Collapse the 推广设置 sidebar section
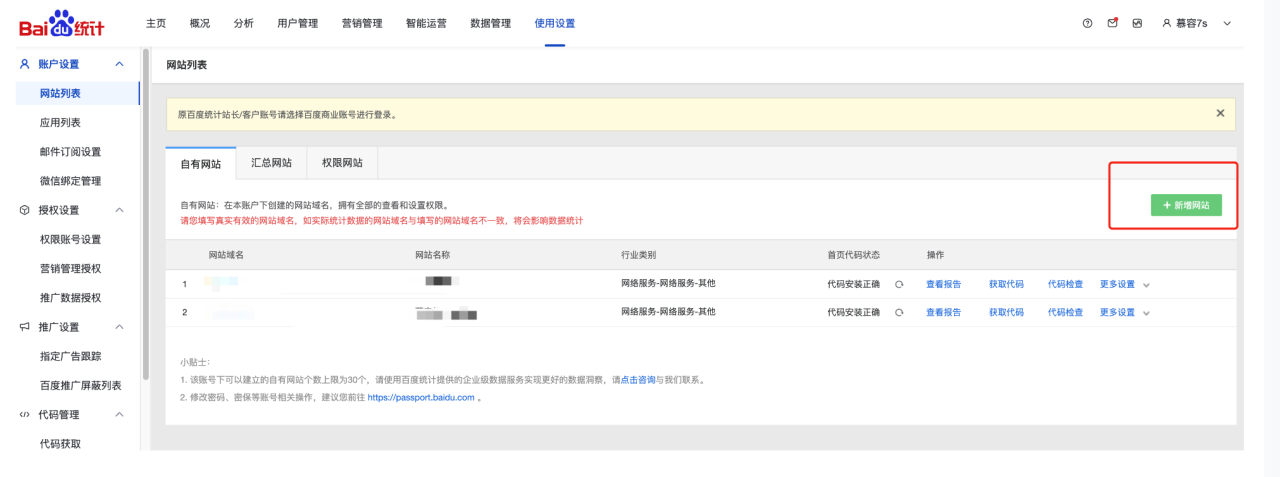This screenshot has height=477, width=1280. (x=119, y=327)
